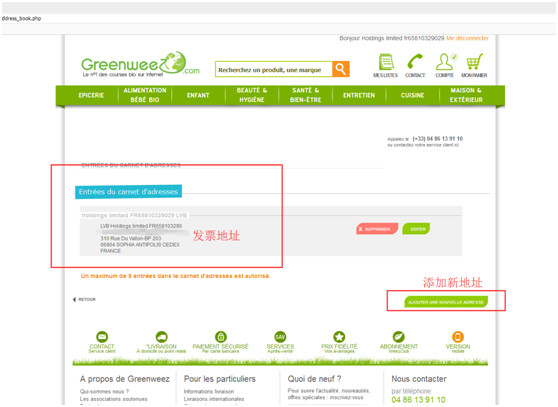Open the Mon Panier shopping cart icon
558x407 pixels.
[474, 62]
